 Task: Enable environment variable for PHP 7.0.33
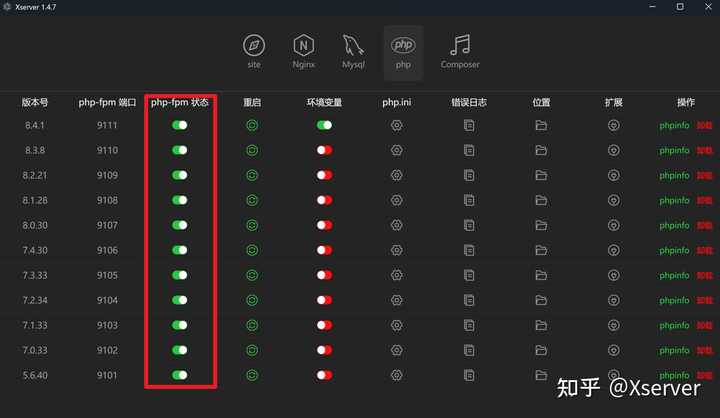(x=324, y=350)
